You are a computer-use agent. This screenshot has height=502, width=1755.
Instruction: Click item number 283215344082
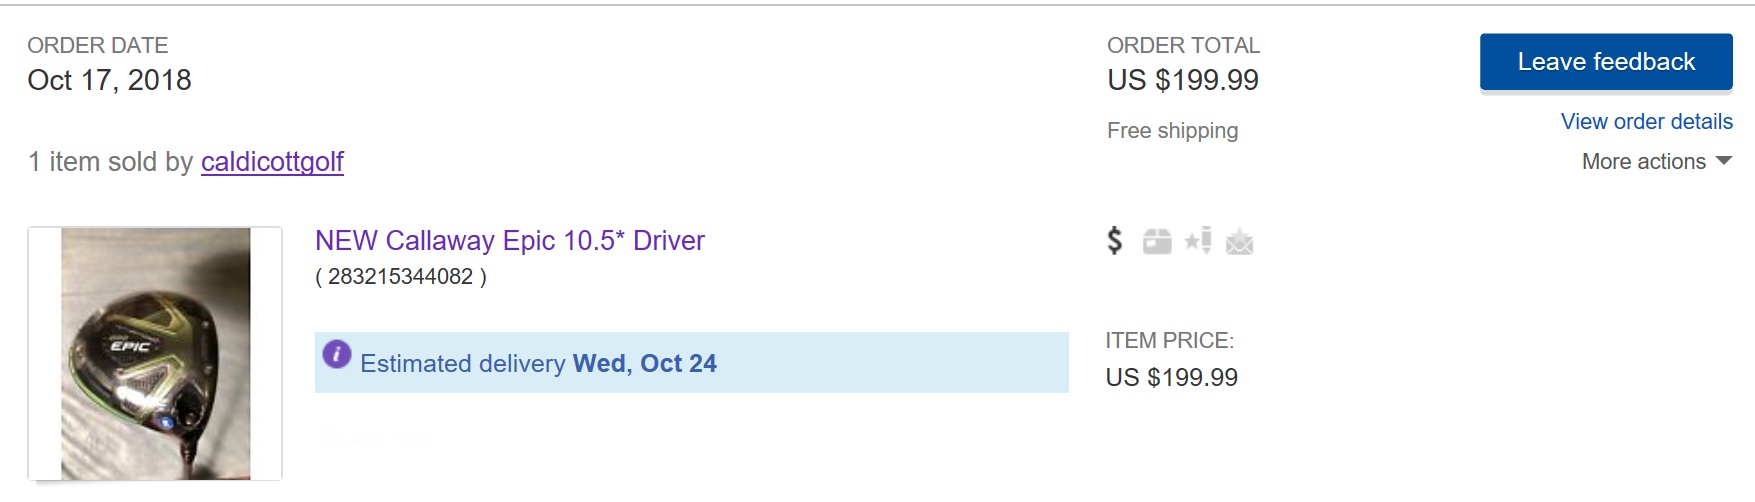tap(400, 277)
